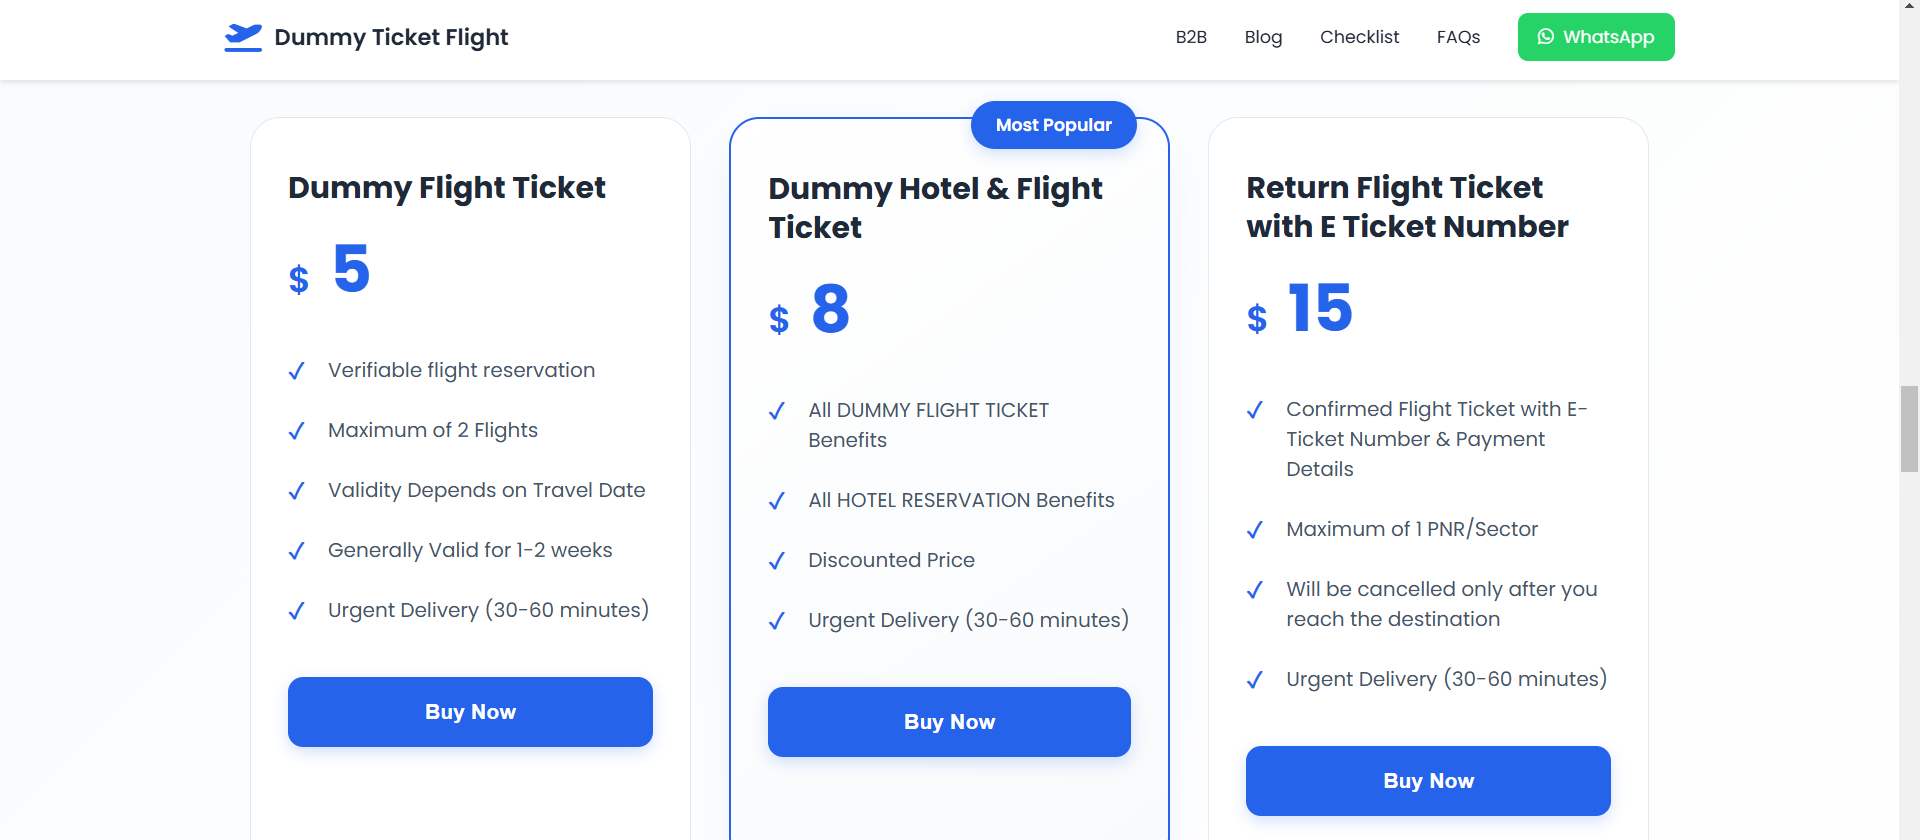Open the B2B menu item
Viewport: 1920px width, 840px height.
click(x=1191, y=37)
